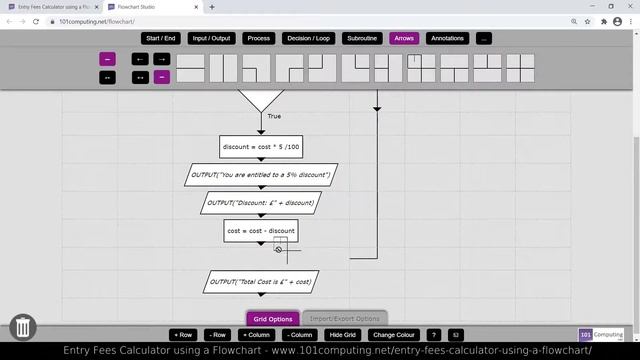Click the 'True' label on the flowchart
This screenshot has height=360, width=640.
(x=274, y=116)
